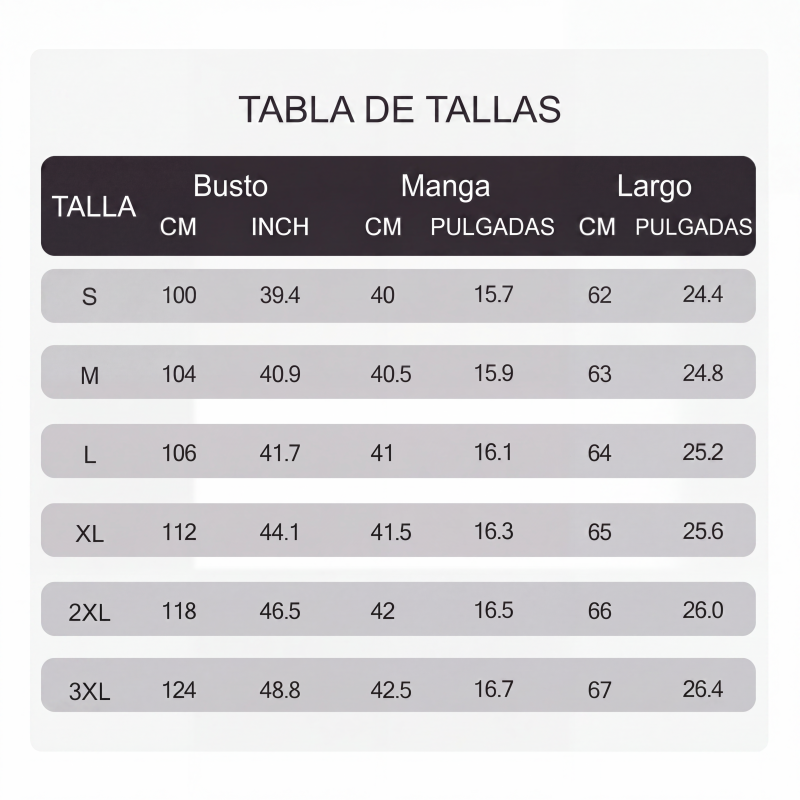
Task: Select the 25.2 length inches for L
Action: tap(703, 452)
